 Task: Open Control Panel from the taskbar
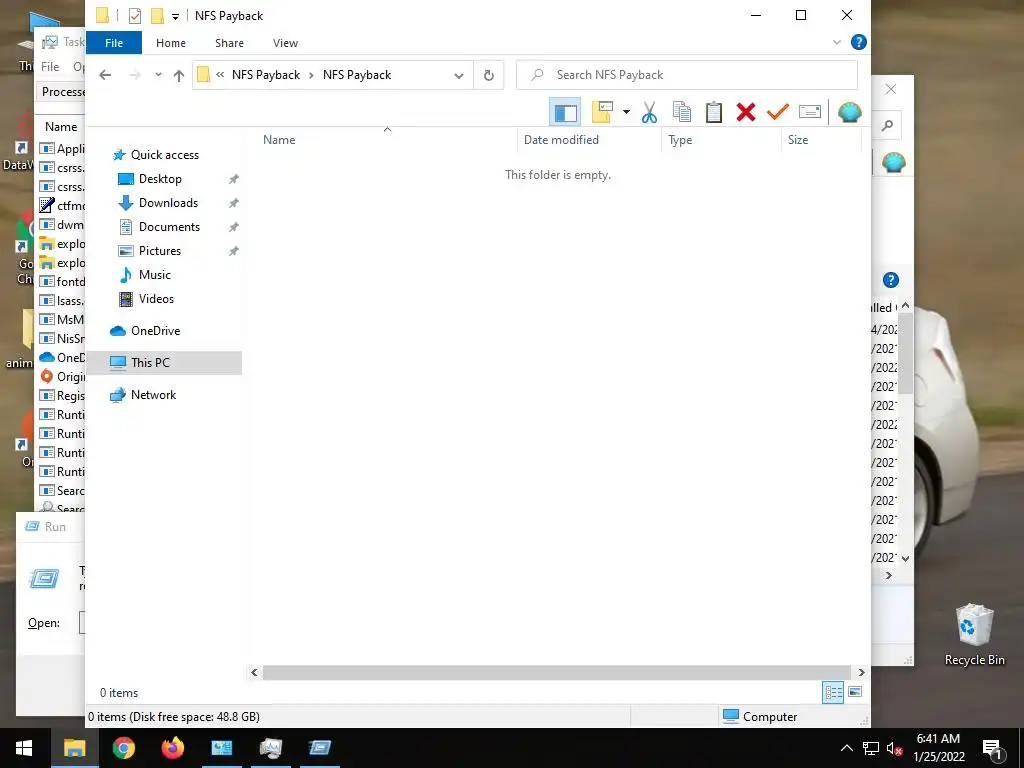pyautogui.click(x=221, y=748)
